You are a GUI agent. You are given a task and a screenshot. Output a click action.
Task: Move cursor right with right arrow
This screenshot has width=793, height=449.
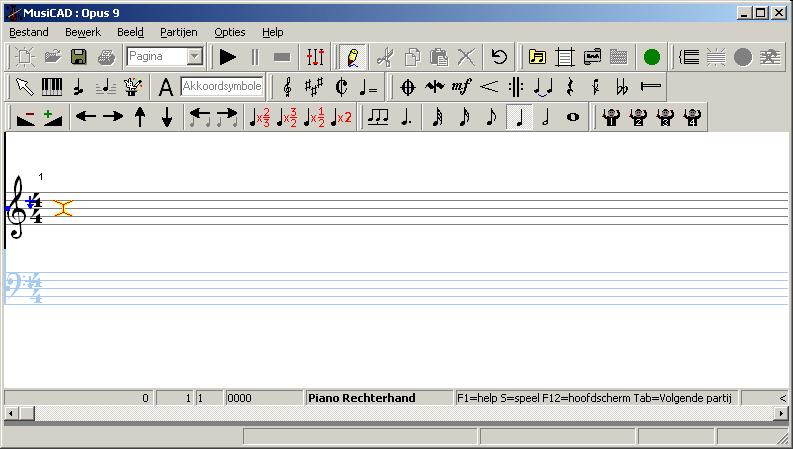[x=113, y=117]
